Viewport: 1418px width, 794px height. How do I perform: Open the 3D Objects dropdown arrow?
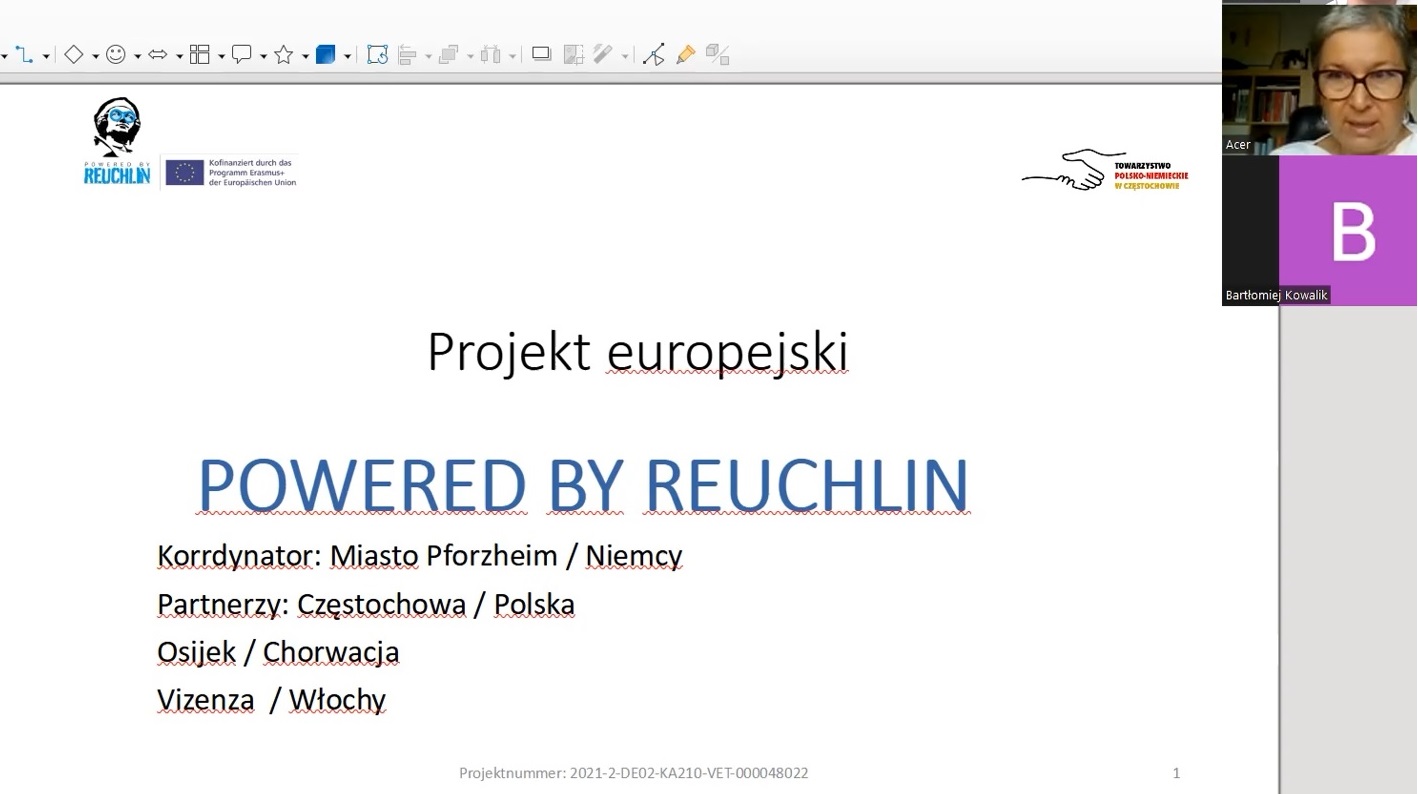347,57
